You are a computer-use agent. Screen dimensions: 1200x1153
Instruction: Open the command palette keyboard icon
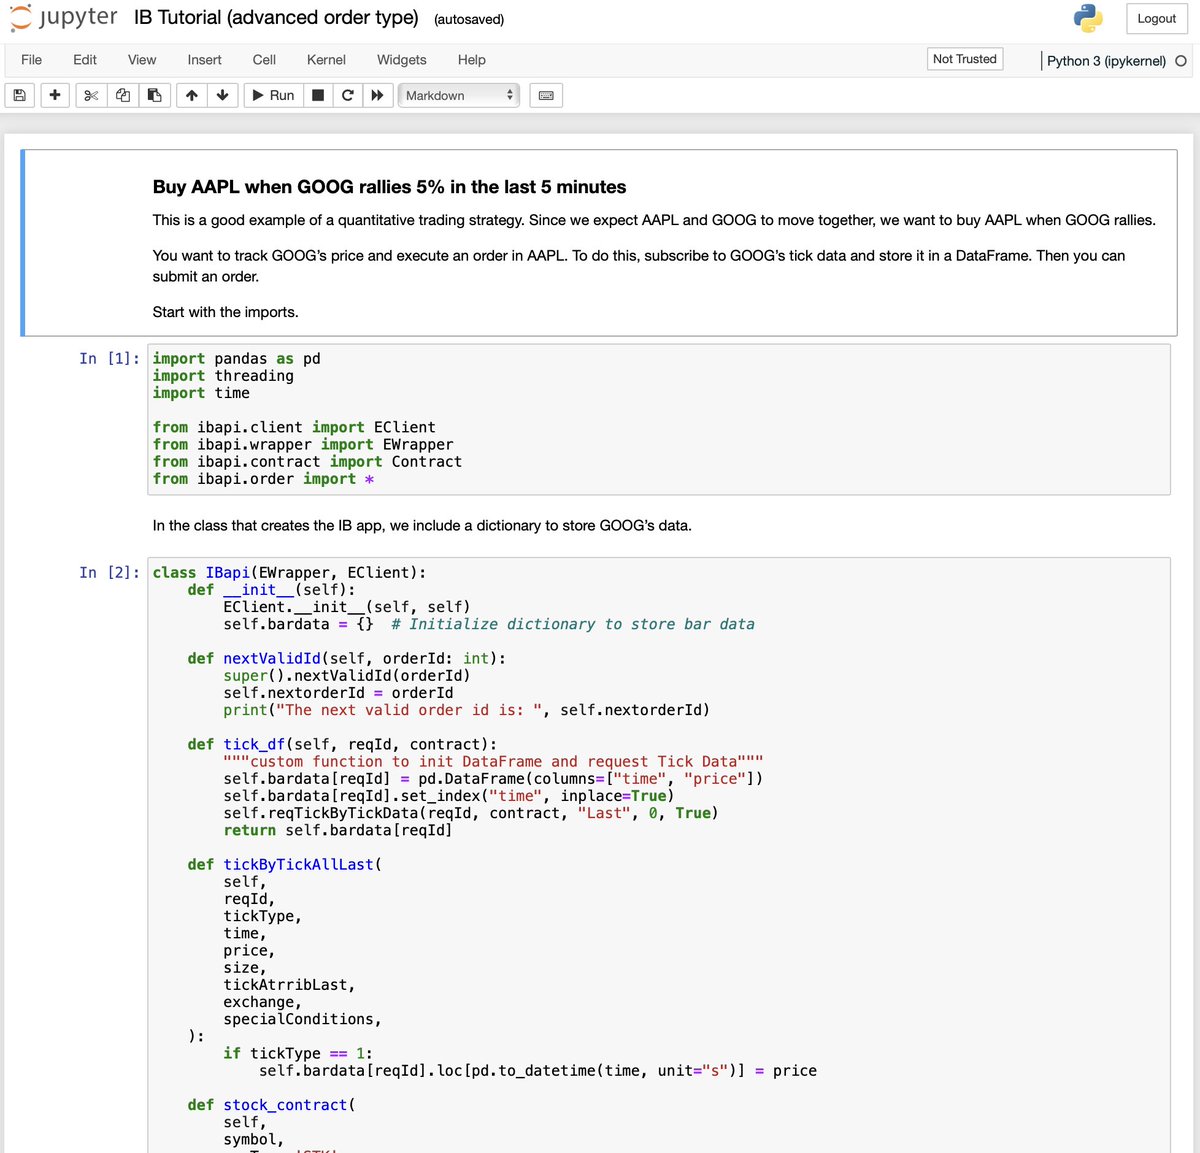[546, 95]
